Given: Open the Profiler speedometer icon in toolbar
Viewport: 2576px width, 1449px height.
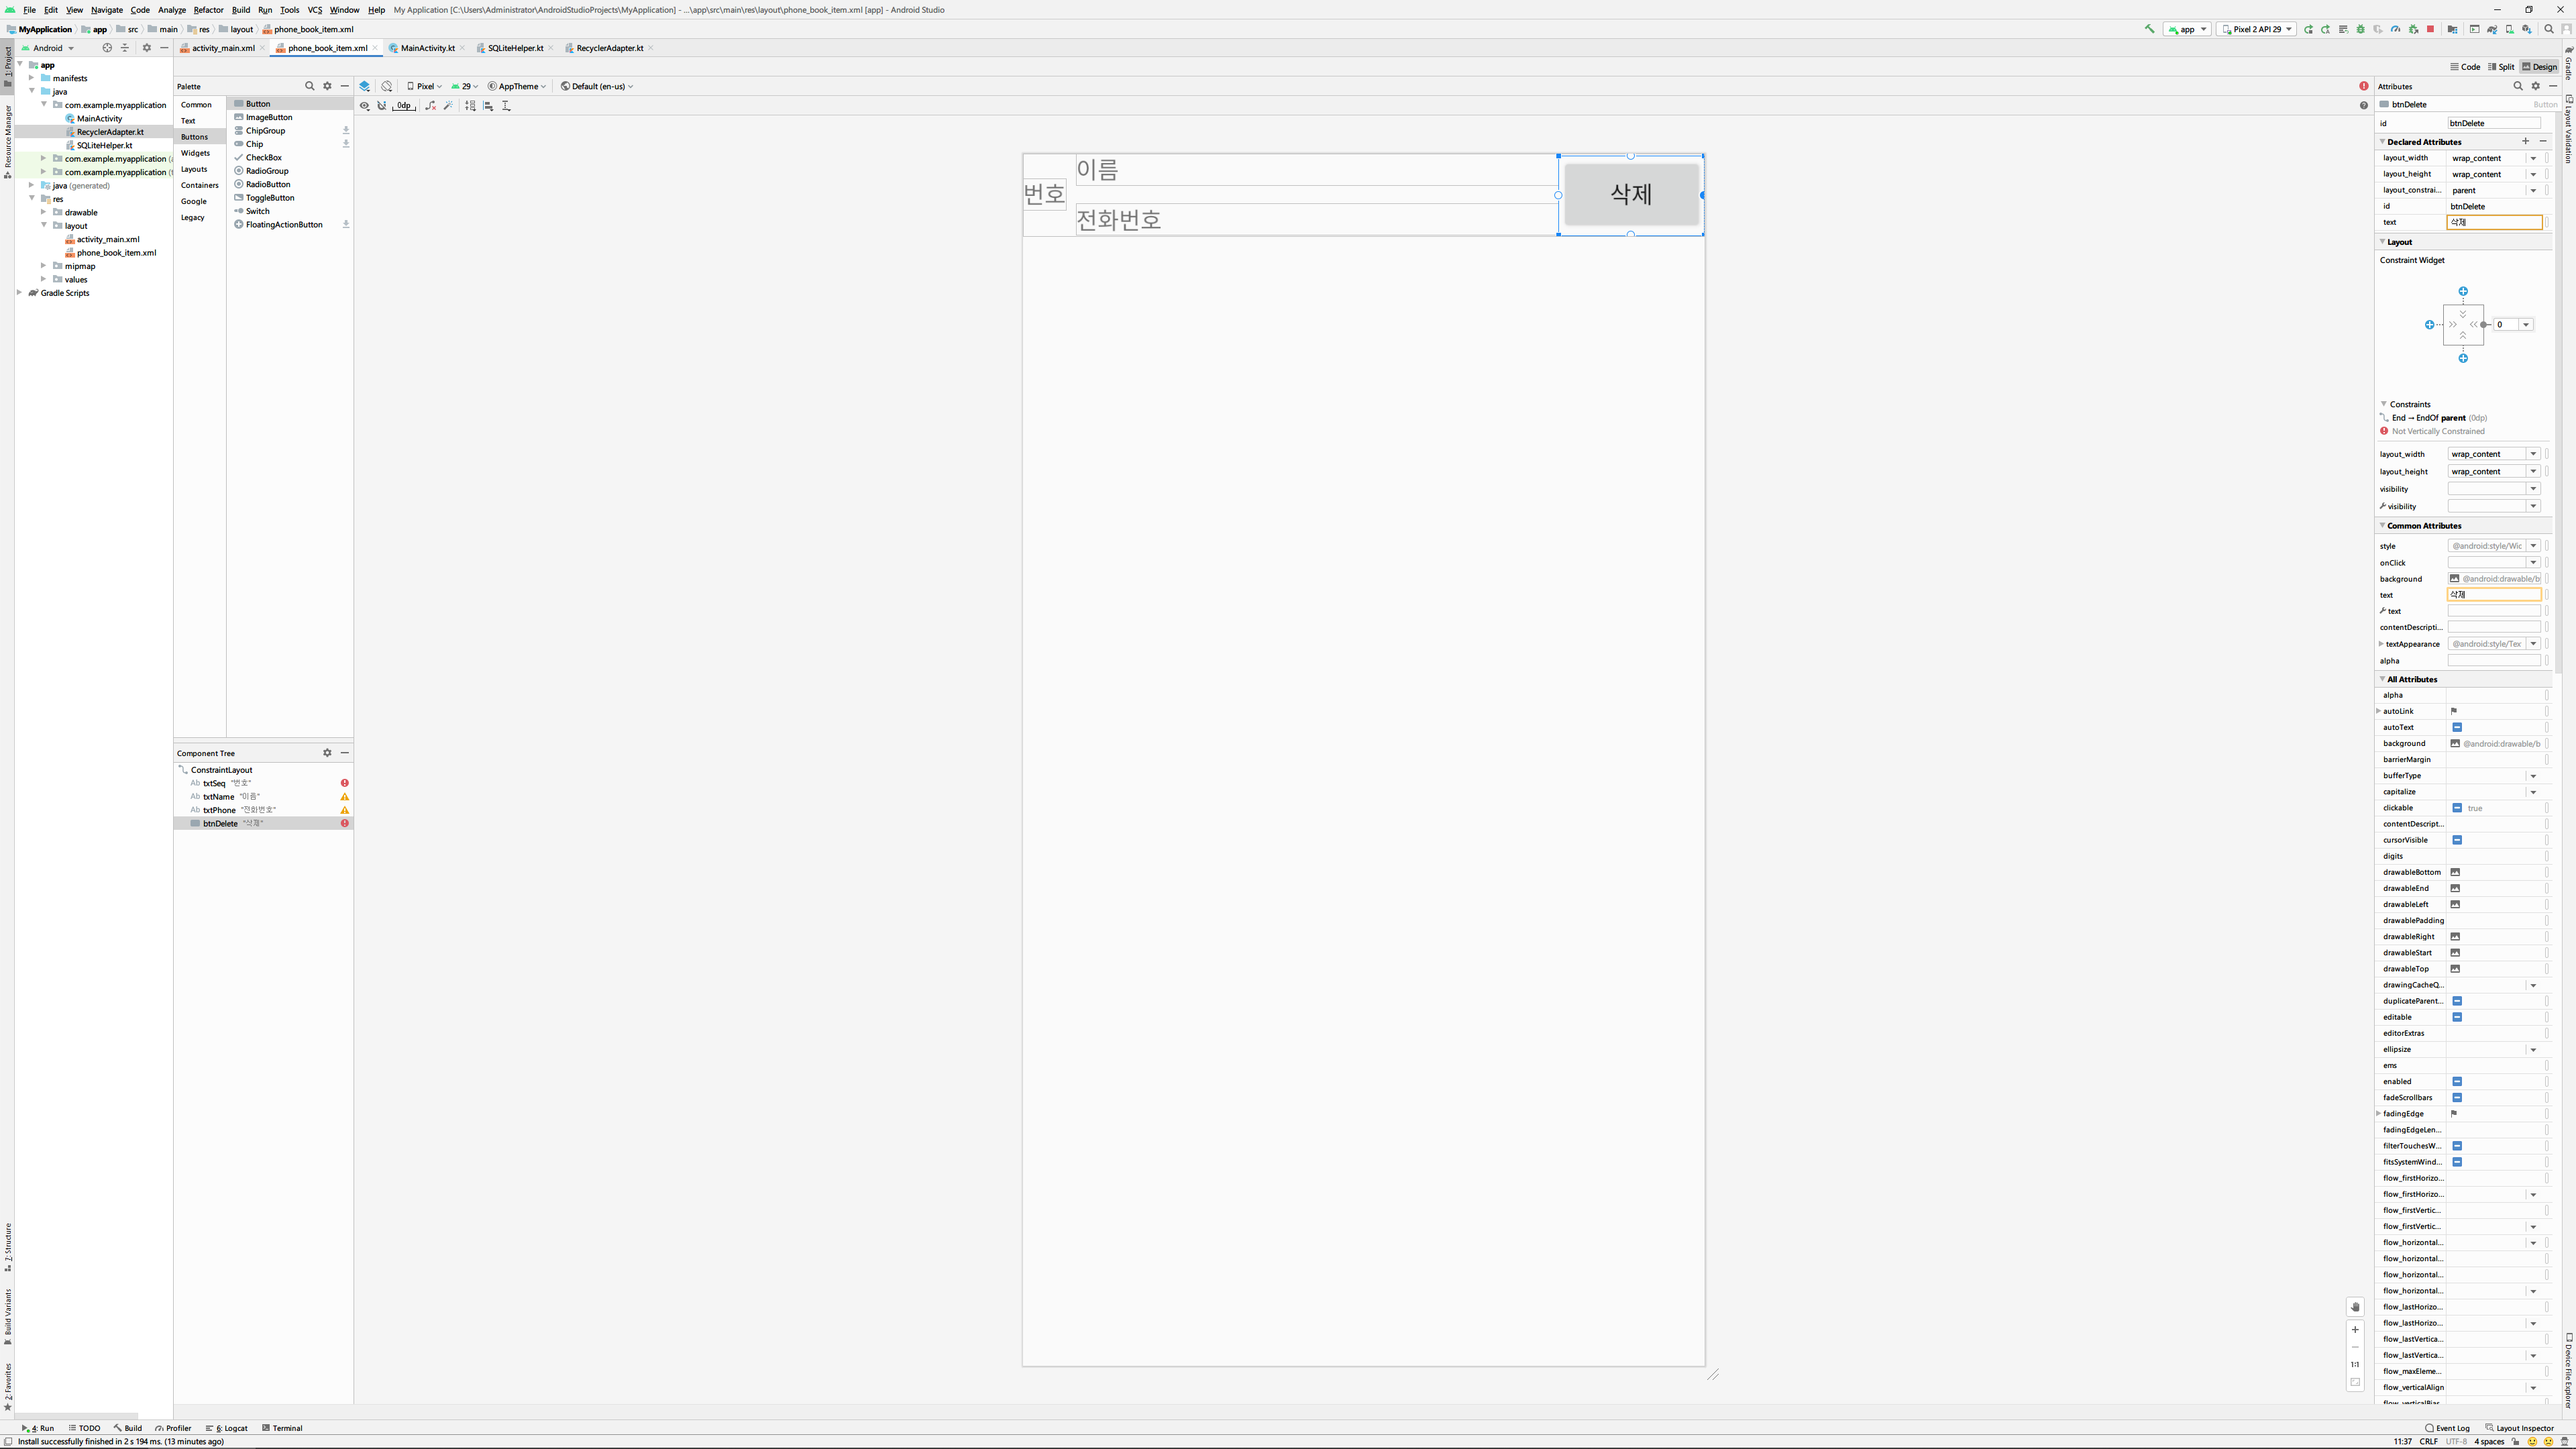Looking at the screenshot, I should point(2396,30).
